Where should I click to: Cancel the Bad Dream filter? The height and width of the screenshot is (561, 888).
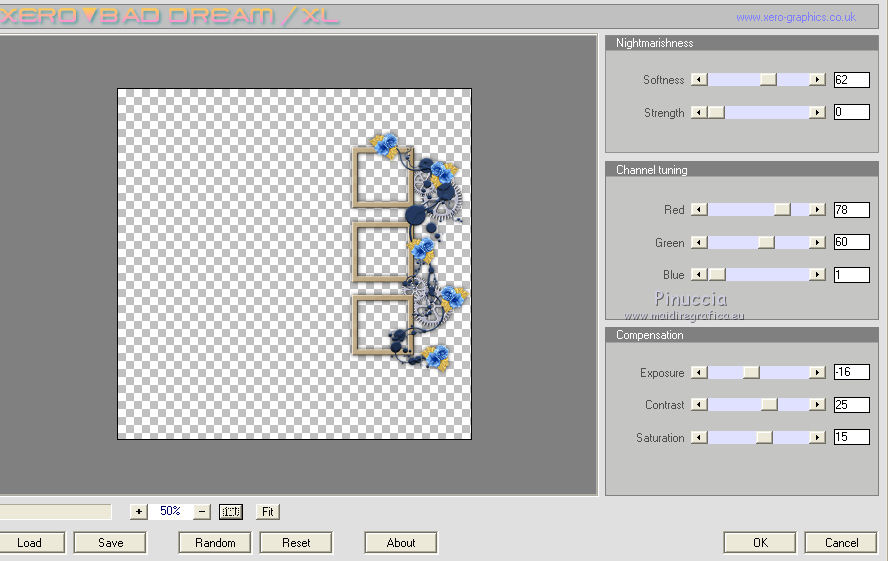(x=842, y=542)
